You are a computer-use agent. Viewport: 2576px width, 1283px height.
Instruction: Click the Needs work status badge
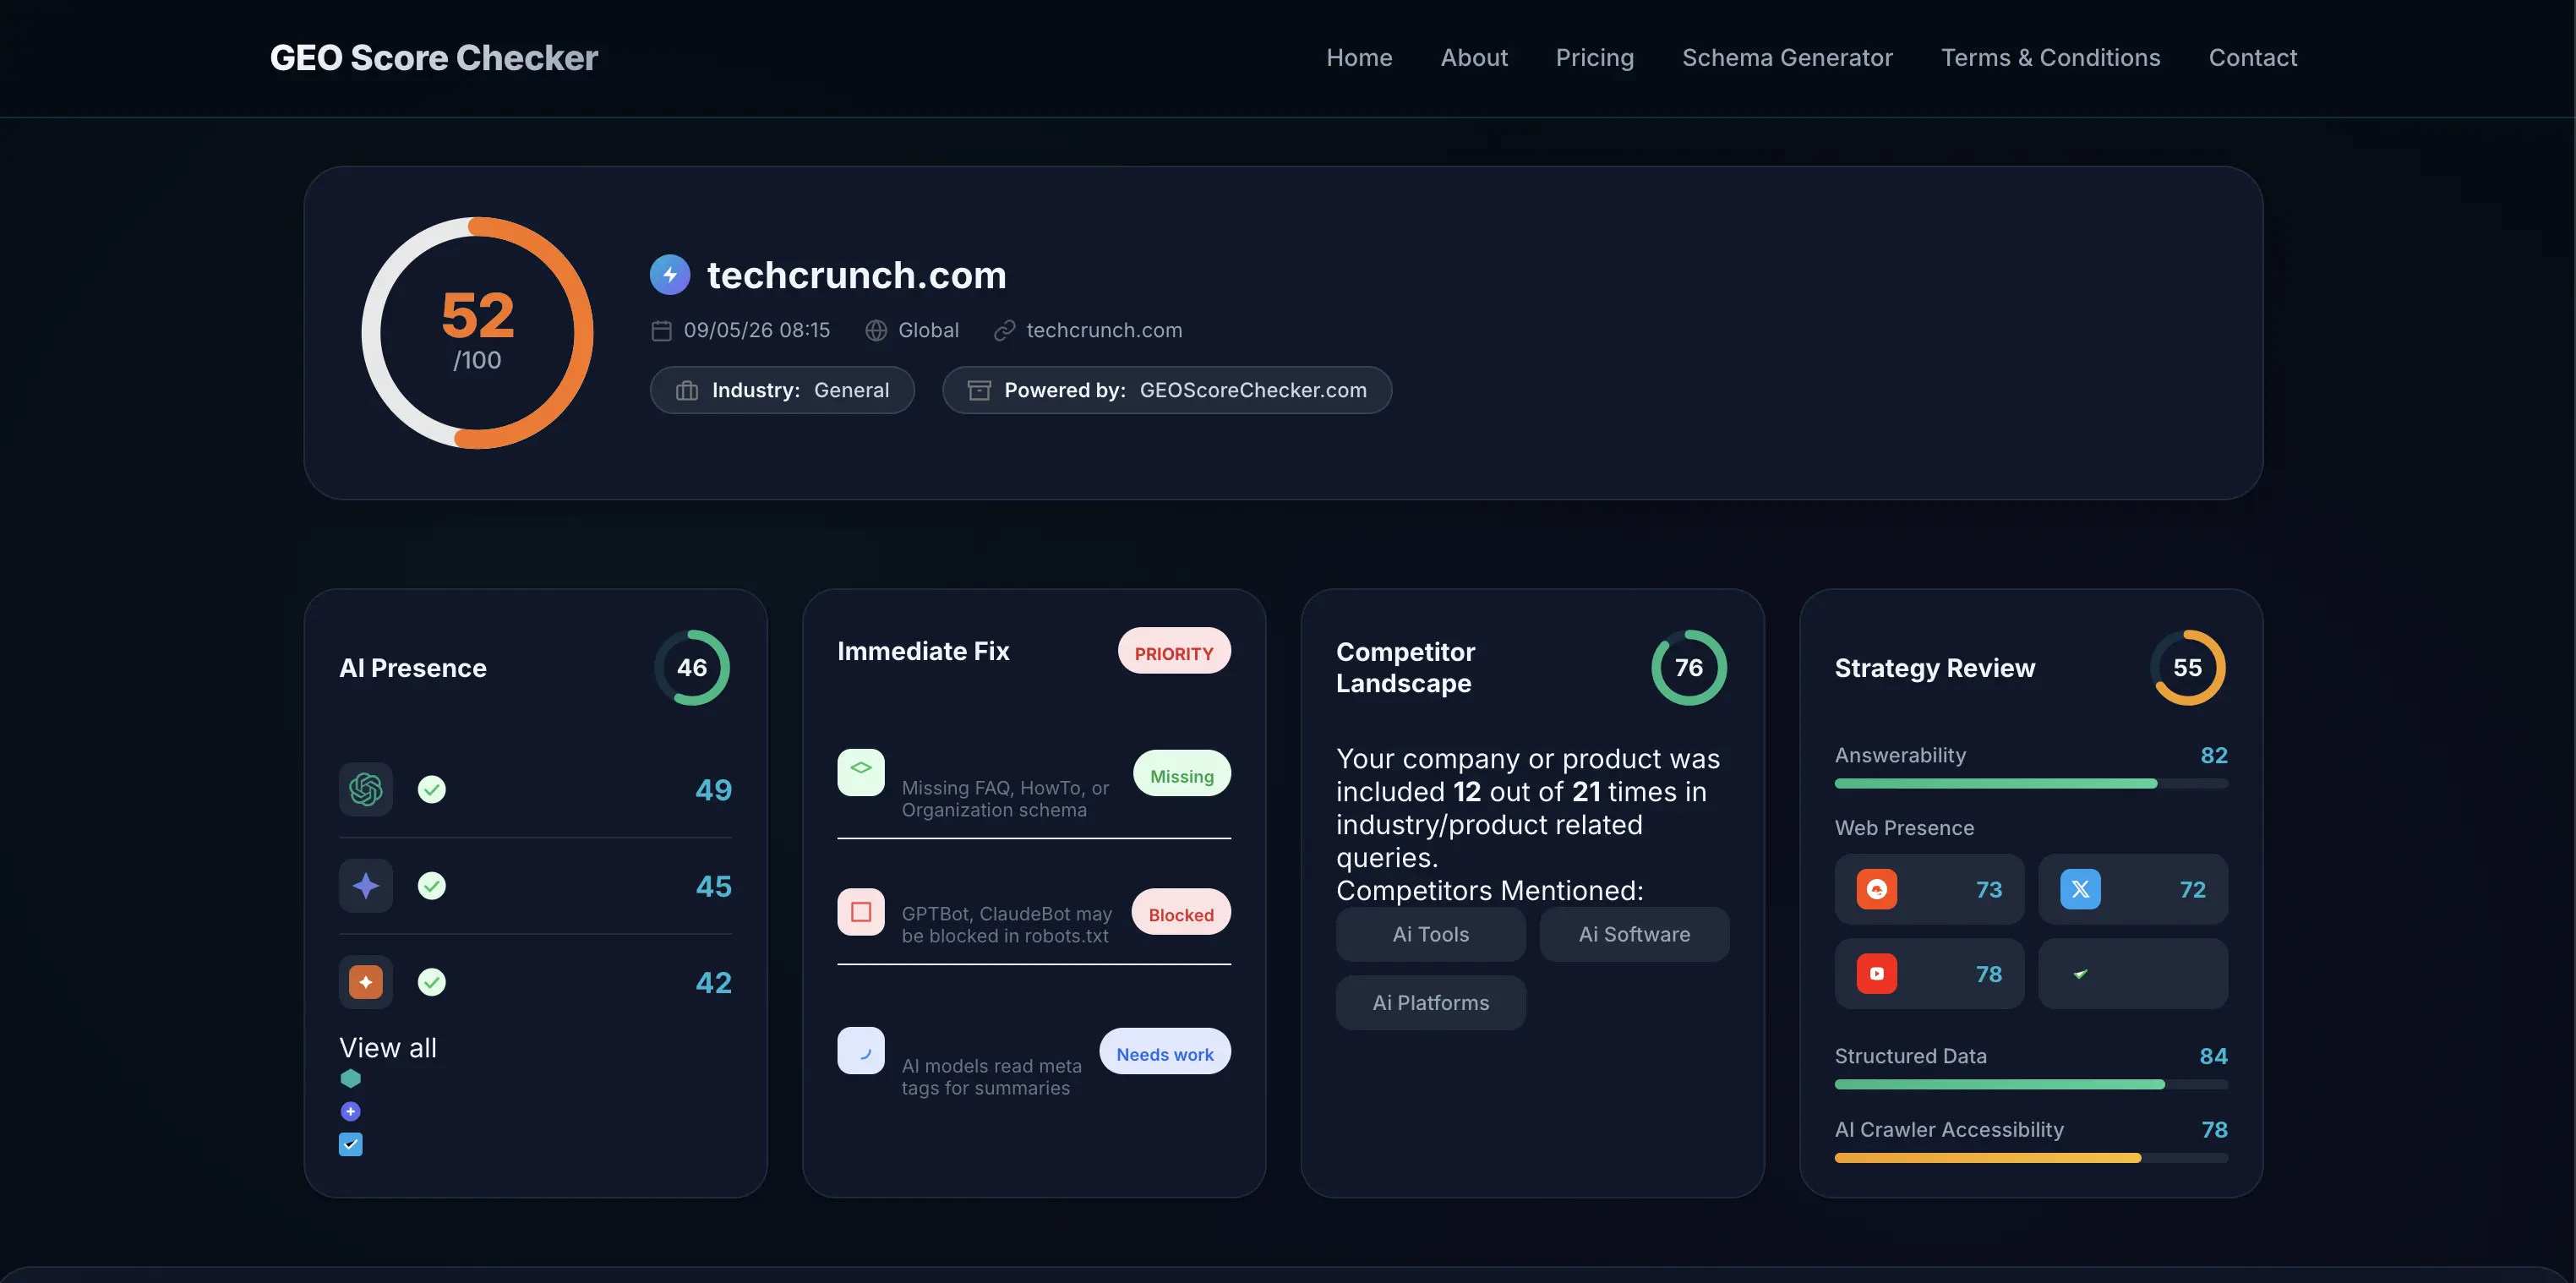point(1165,1053)
